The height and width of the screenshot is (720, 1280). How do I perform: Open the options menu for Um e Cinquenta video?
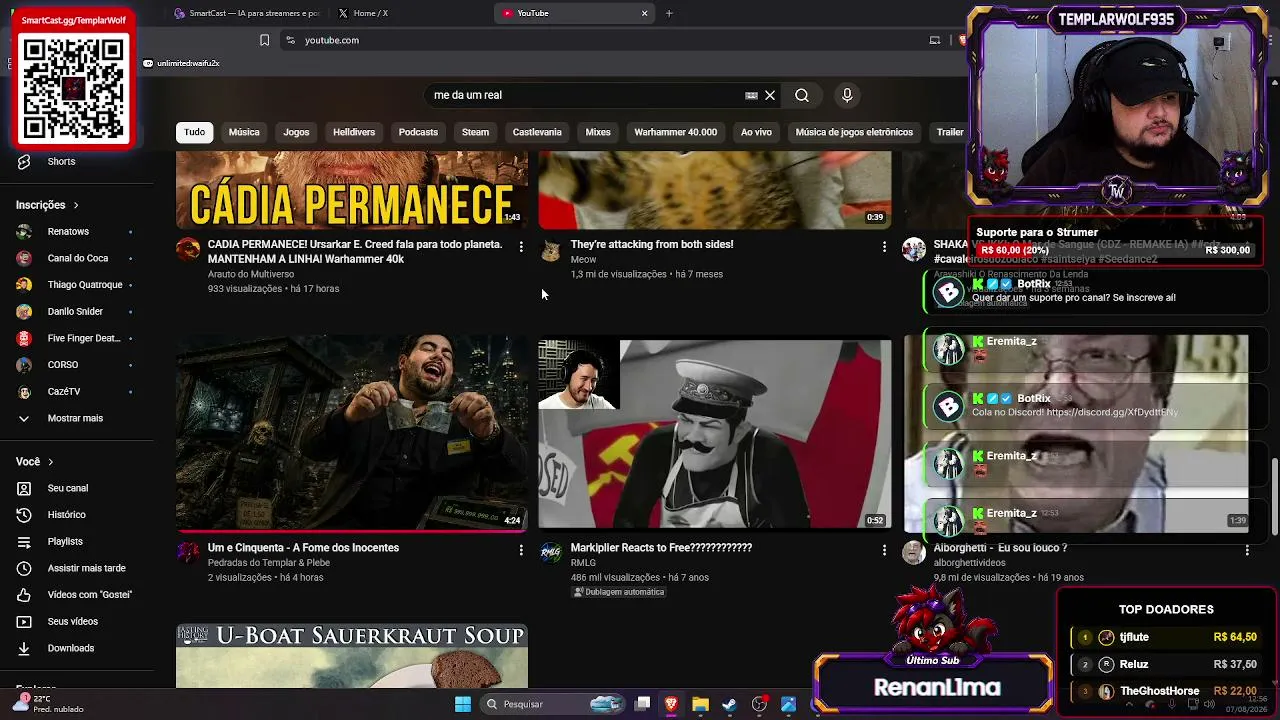(521, 550)
